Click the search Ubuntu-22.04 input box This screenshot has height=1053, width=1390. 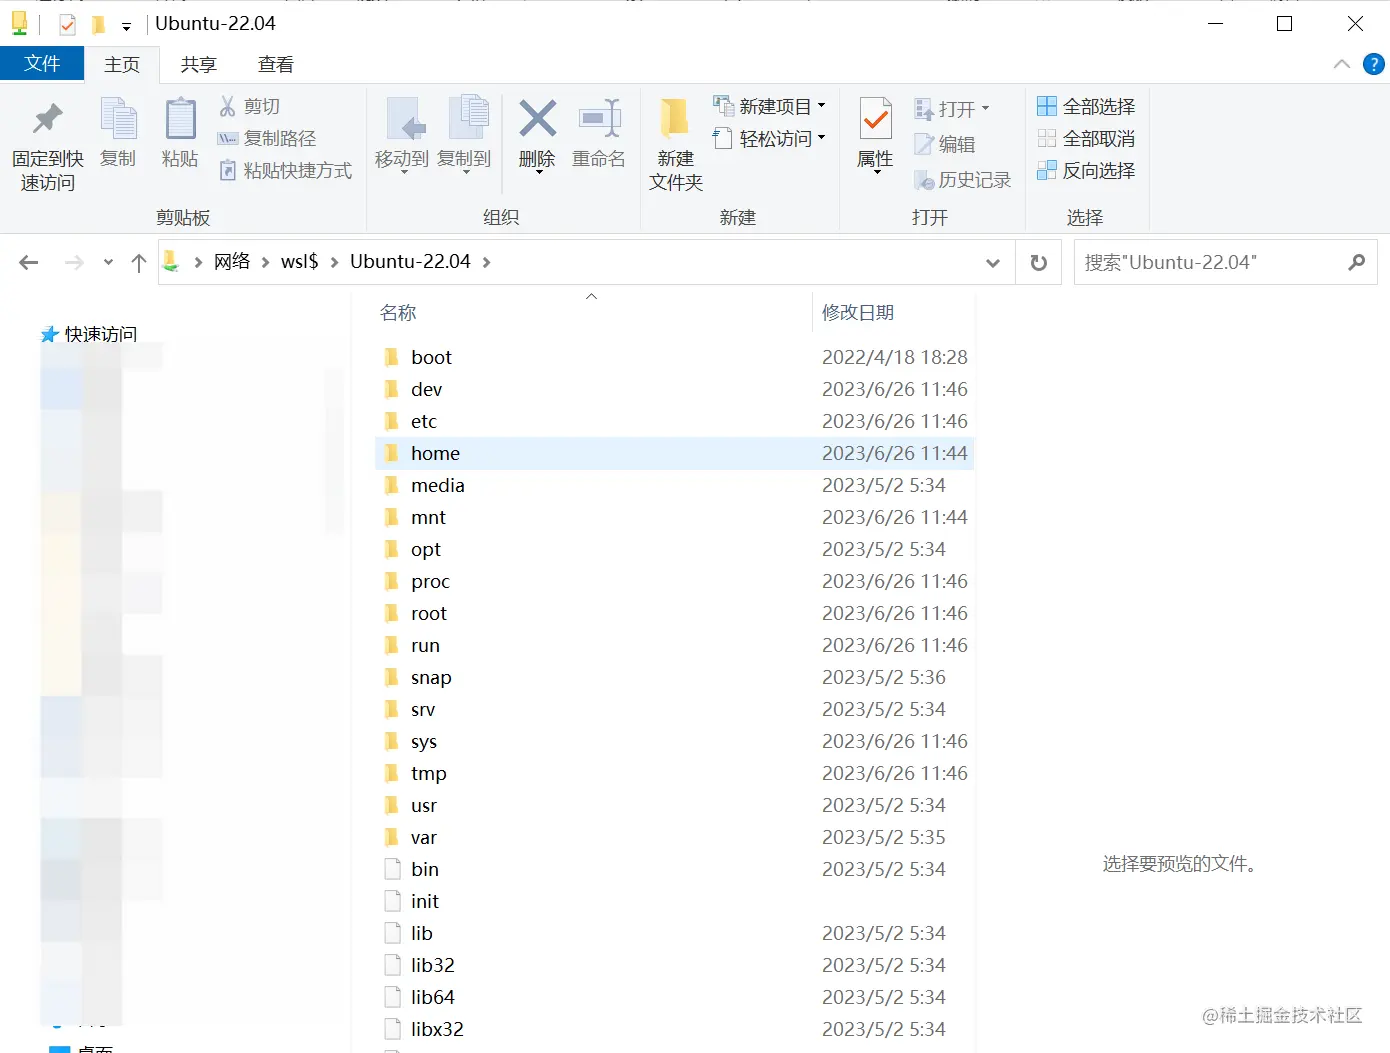tap(1210, 262)
